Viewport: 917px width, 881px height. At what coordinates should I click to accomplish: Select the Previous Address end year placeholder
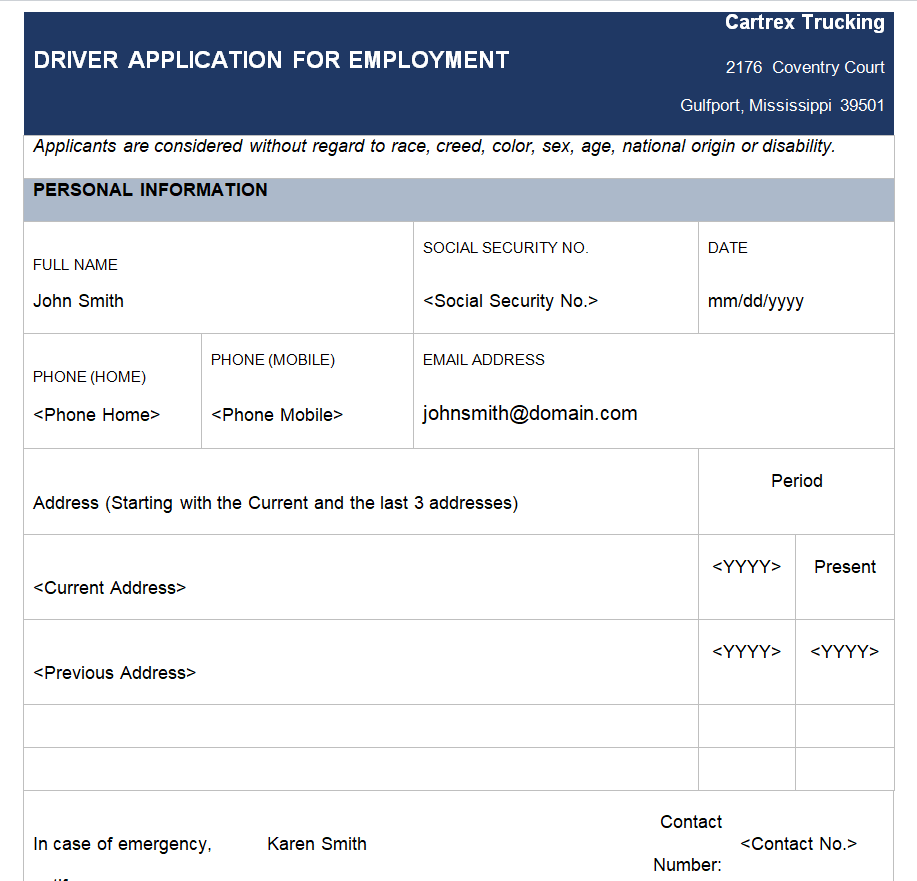click(844, 652)
